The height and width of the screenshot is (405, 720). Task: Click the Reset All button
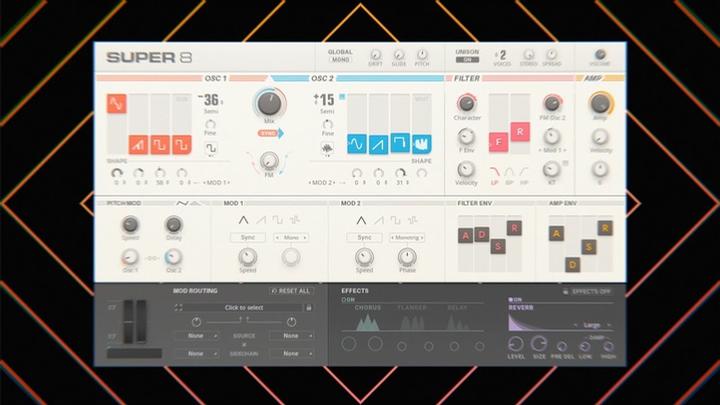coord(291,291)
